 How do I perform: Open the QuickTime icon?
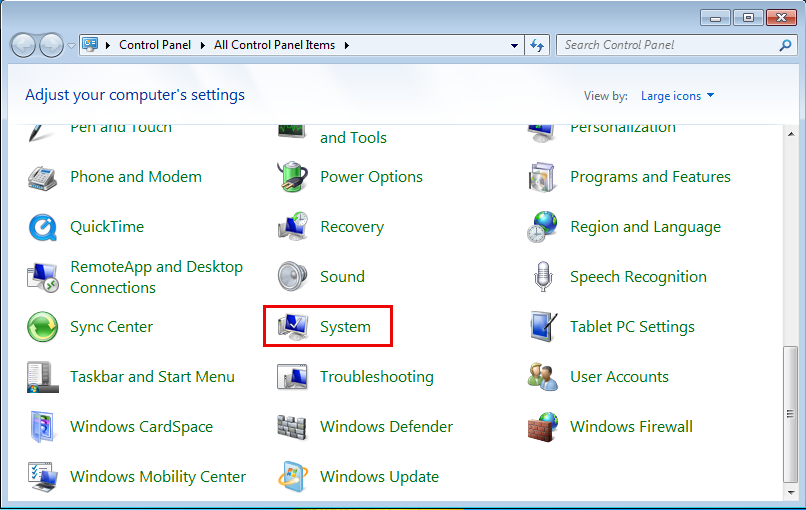[x=42, y=227]
